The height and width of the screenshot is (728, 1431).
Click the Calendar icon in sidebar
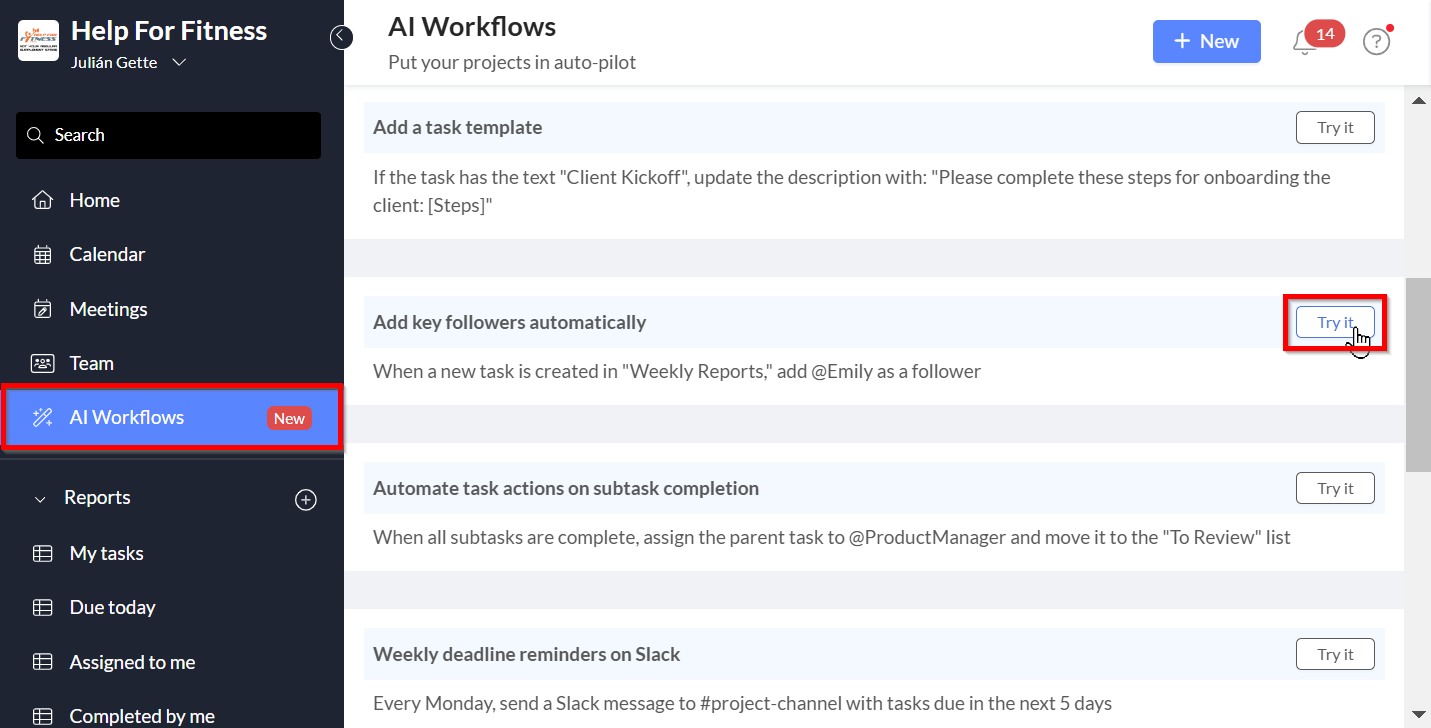pyautogui.click(x=42, y=255)
